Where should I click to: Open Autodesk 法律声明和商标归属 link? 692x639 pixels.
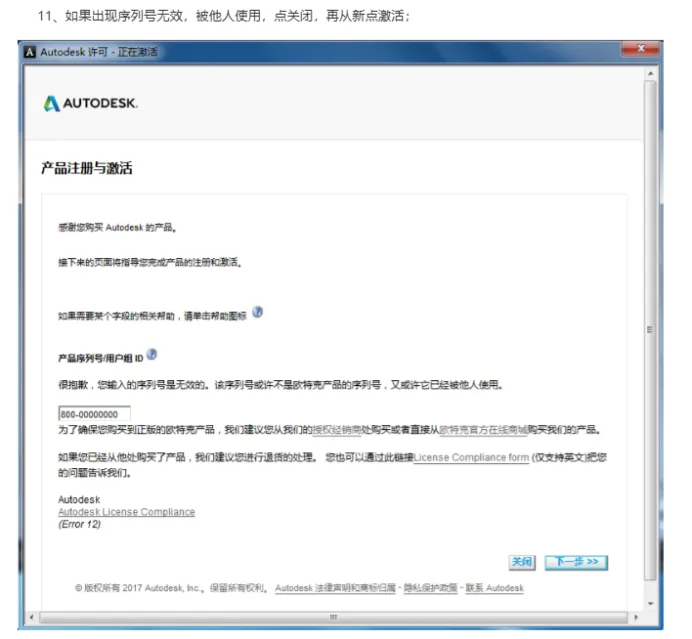pyautogui.click(x=335, y=588)
